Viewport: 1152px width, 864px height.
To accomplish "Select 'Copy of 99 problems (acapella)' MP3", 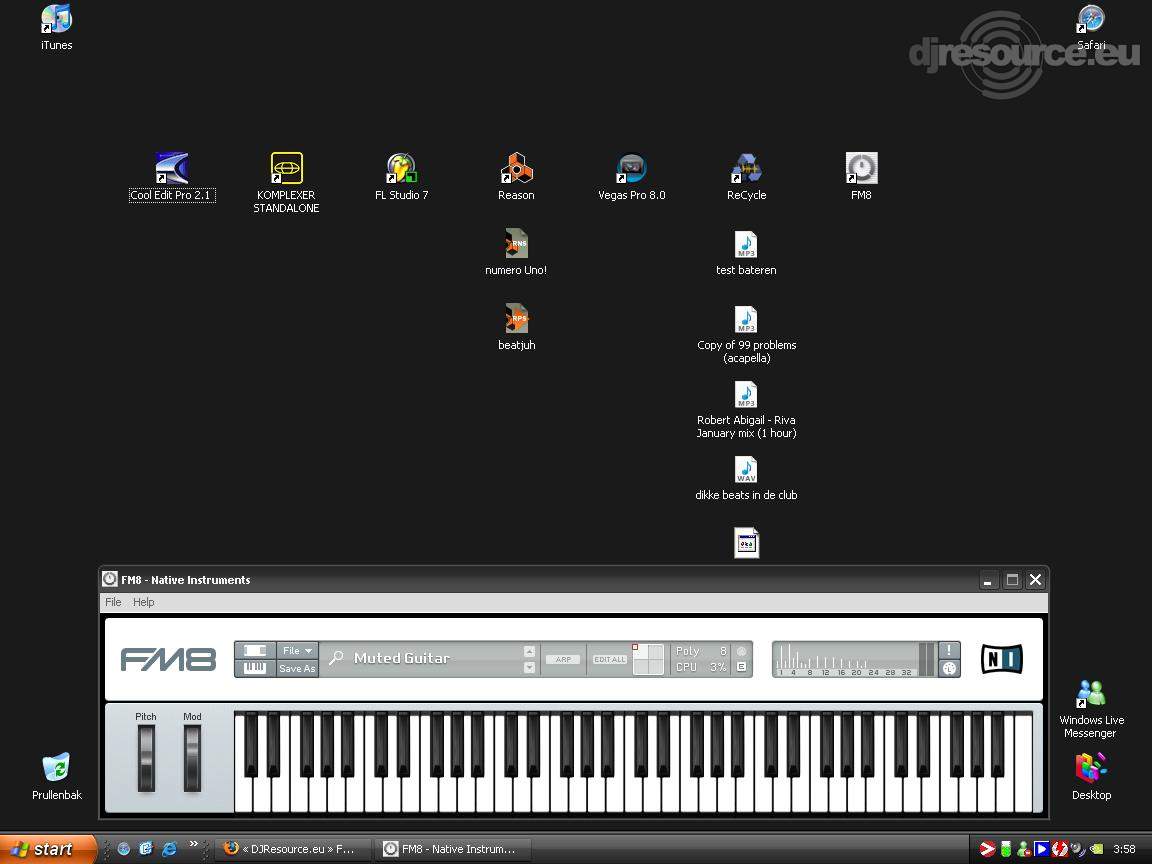I will click(746, 334).
